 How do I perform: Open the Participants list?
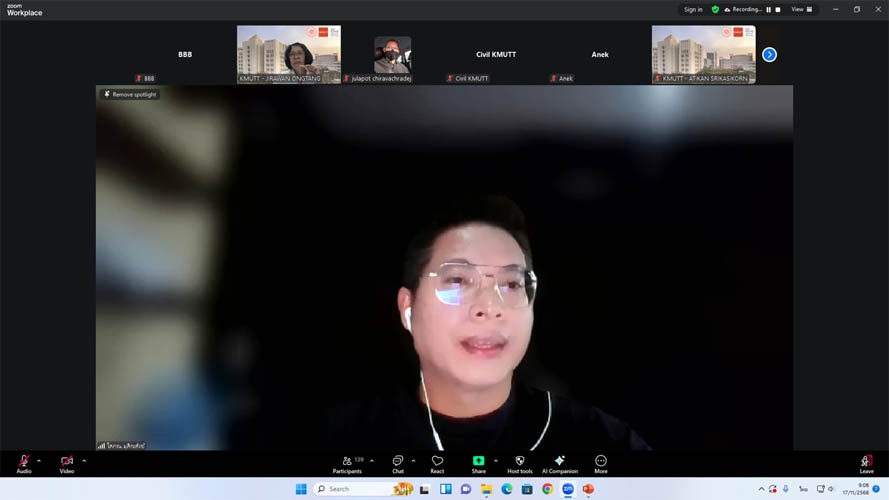tap(348, 464)
